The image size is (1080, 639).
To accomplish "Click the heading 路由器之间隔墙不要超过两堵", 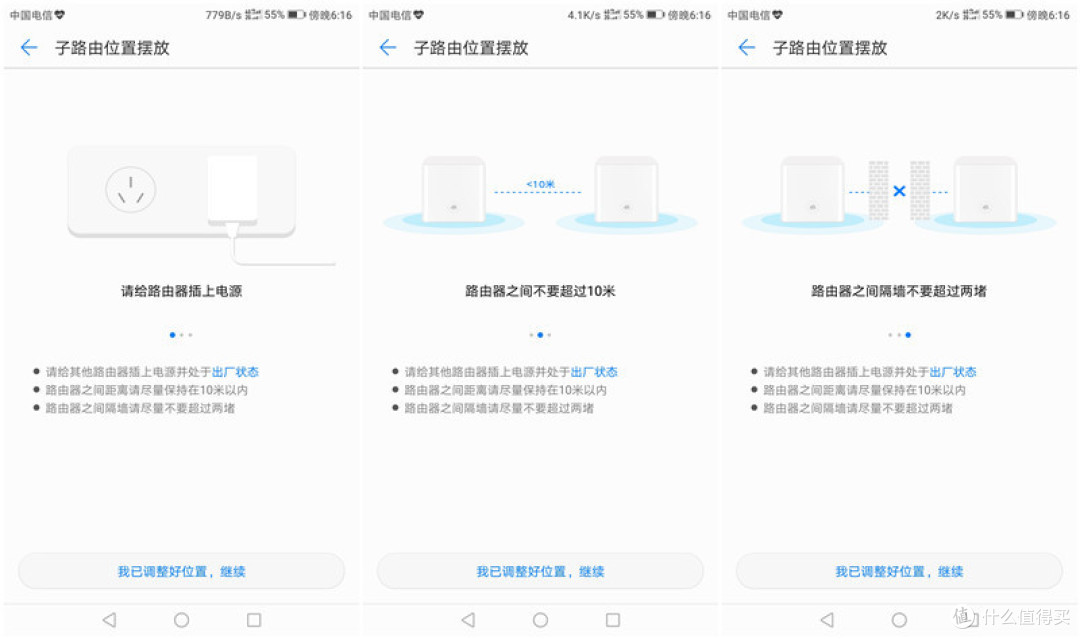I will [x=899, y=291].
